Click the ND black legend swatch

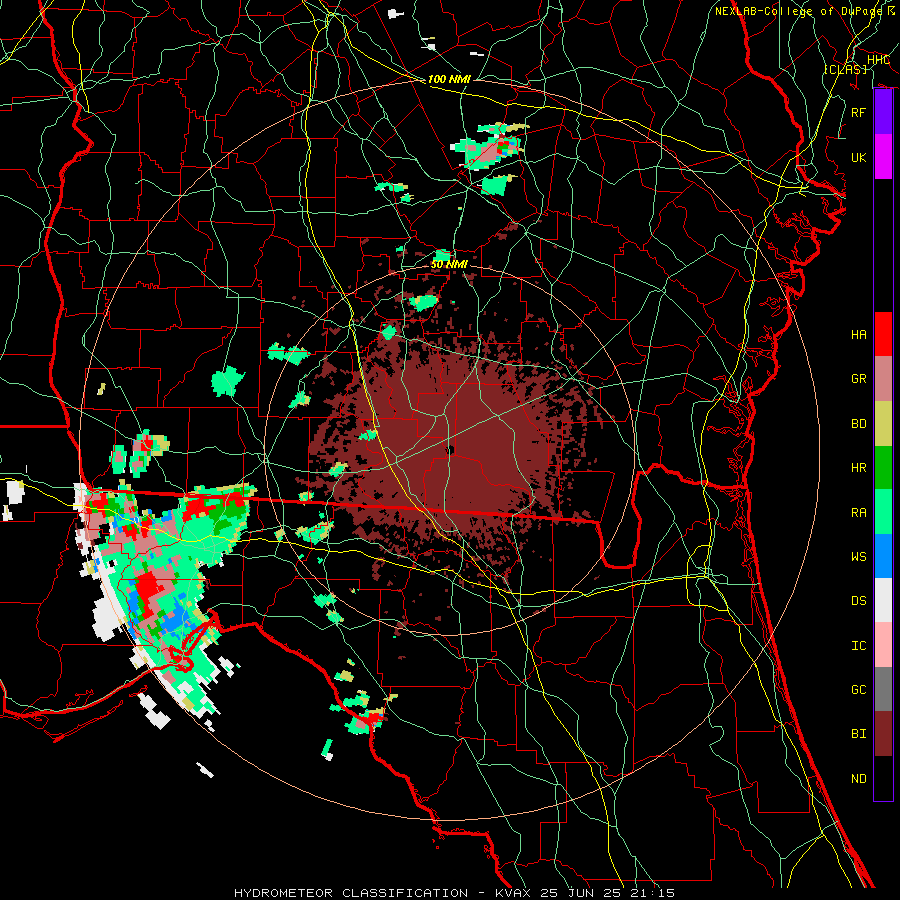pos(883,778)
